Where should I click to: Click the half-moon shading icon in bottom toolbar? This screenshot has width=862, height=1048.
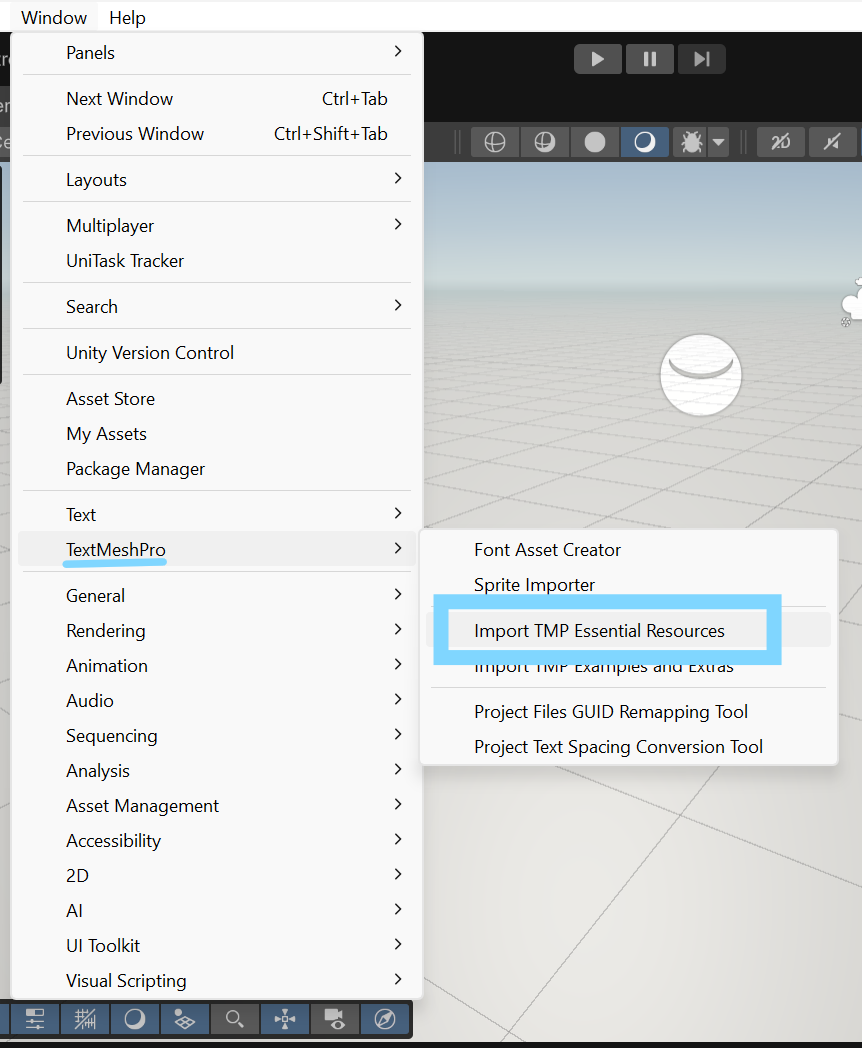click(135, 1019)
